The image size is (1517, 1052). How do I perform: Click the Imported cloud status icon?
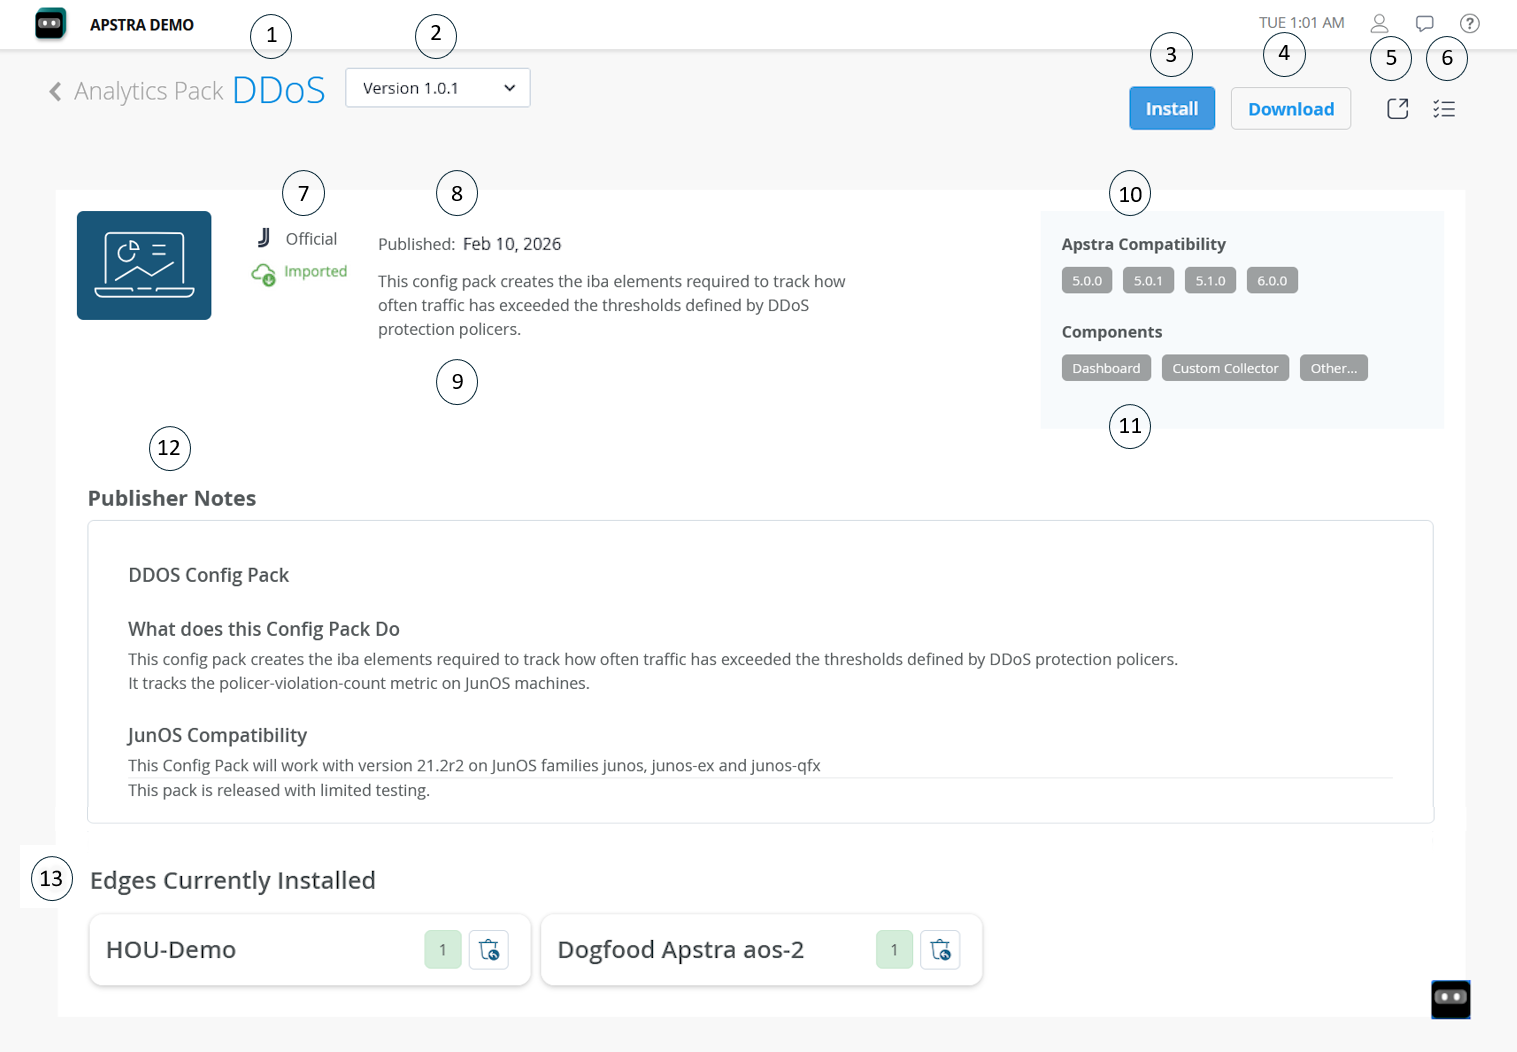click(x=264, y=273)
